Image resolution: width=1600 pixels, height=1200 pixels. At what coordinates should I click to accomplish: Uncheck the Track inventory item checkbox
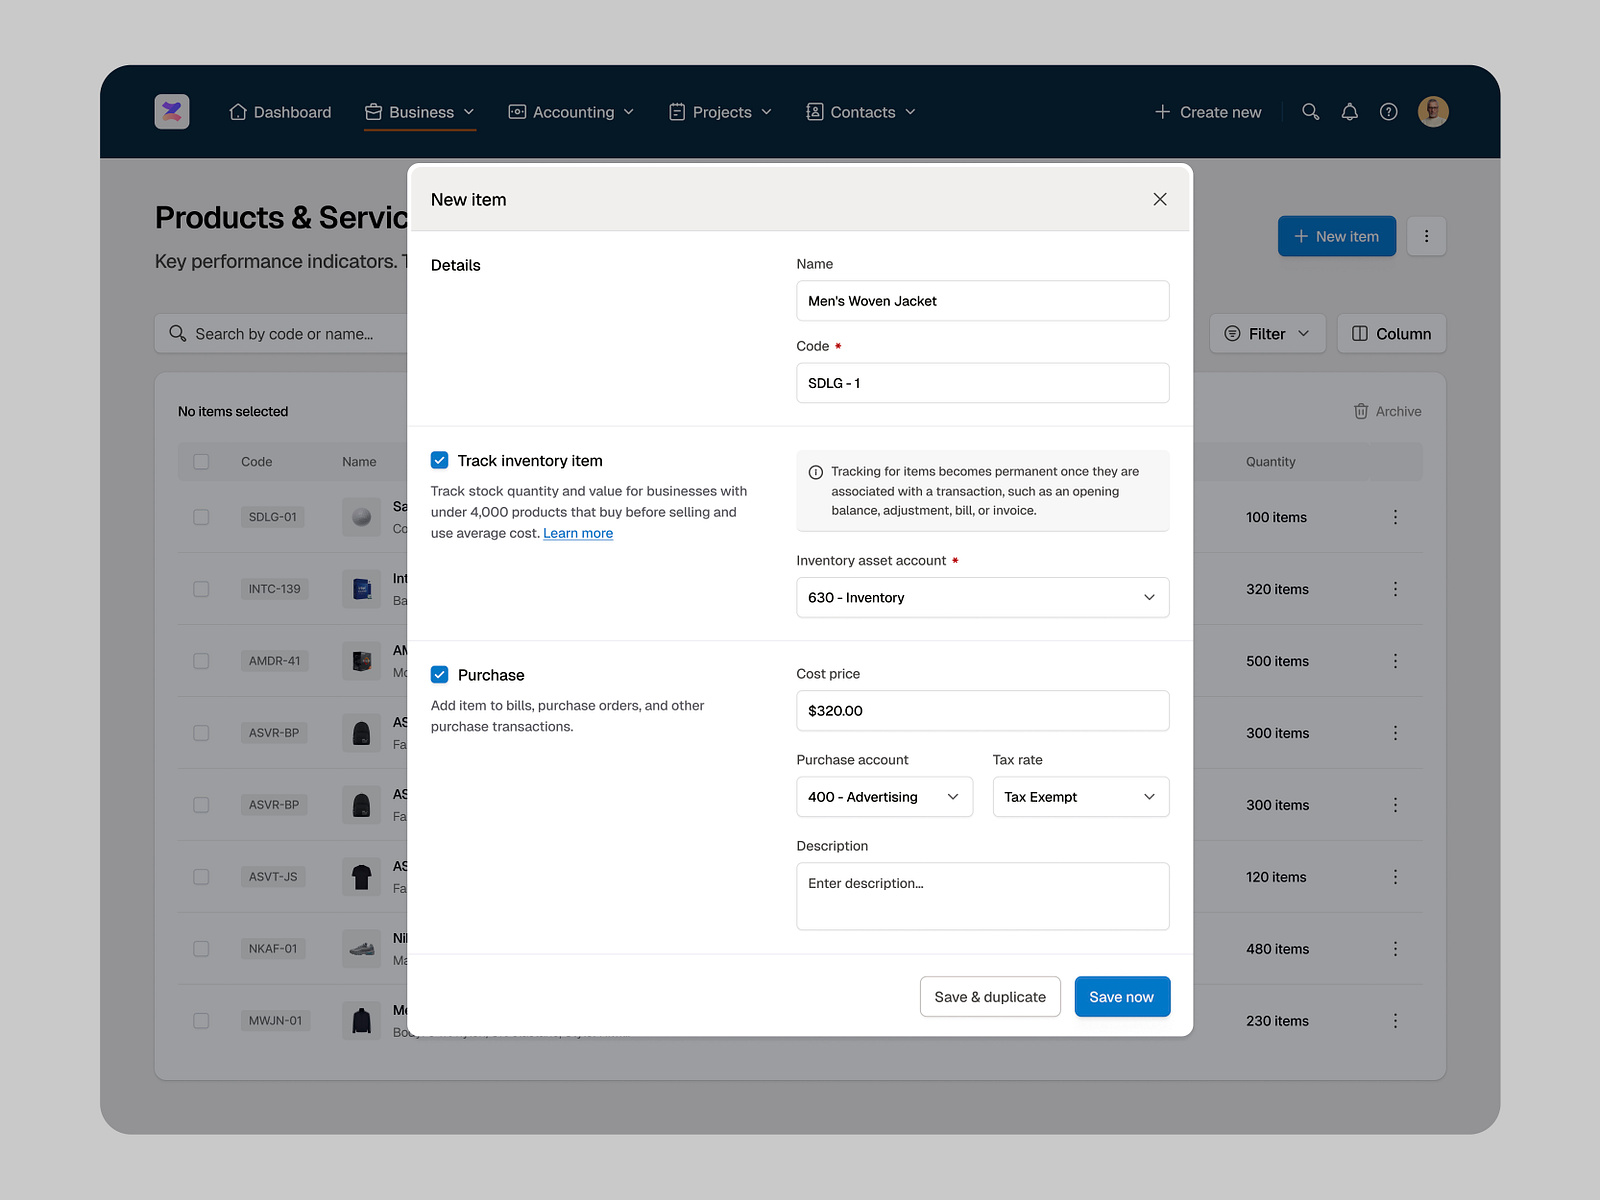(x=439, y=460)
